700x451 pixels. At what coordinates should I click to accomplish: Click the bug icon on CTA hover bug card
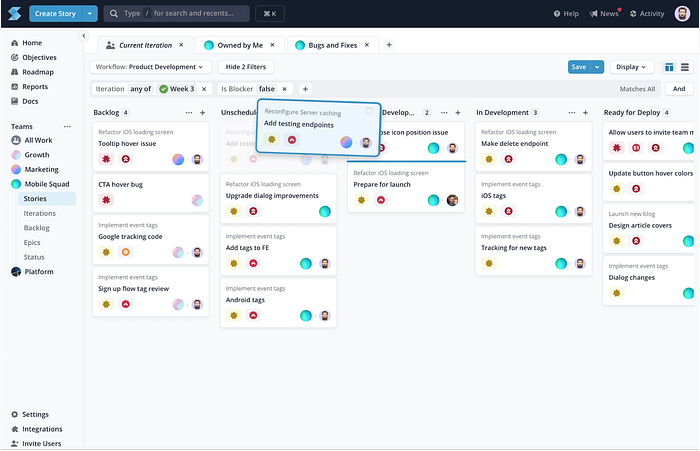coord(106,200)
